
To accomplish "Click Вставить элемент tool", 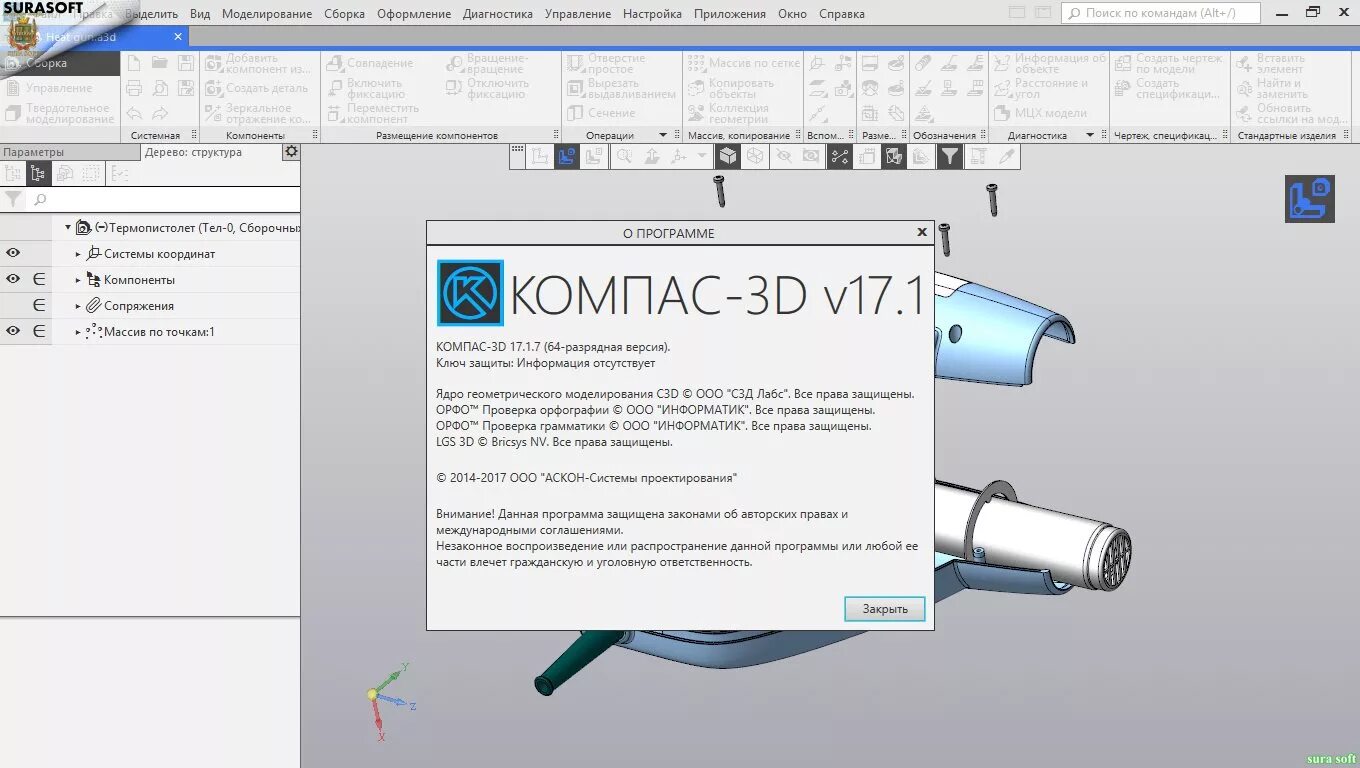I will point(1271,64).
